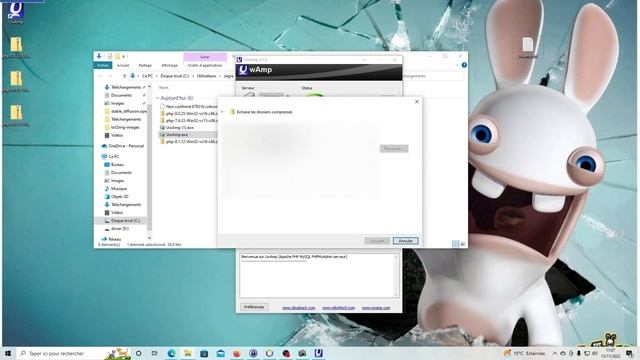
Task: Open the Partage ribbon tab
Action: [145, 65]
